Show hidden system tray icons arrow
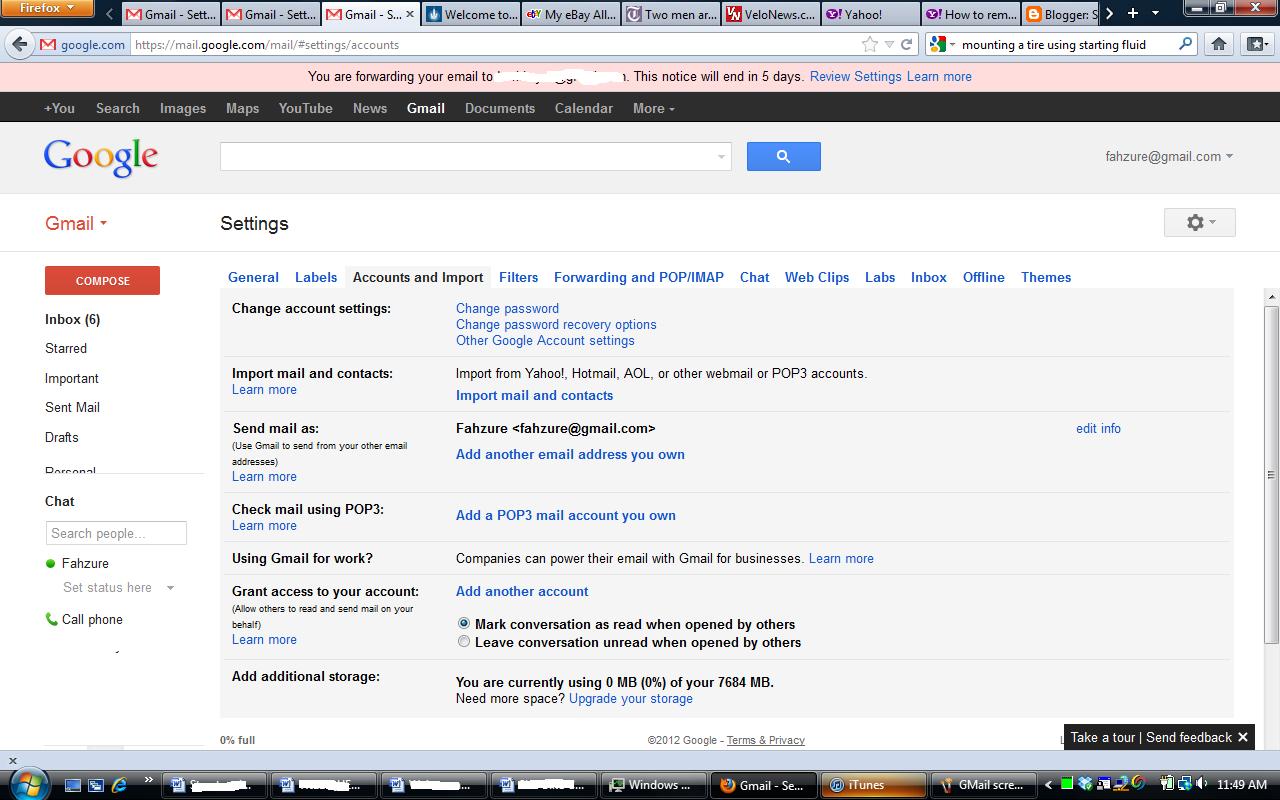 coord(1048,785)
